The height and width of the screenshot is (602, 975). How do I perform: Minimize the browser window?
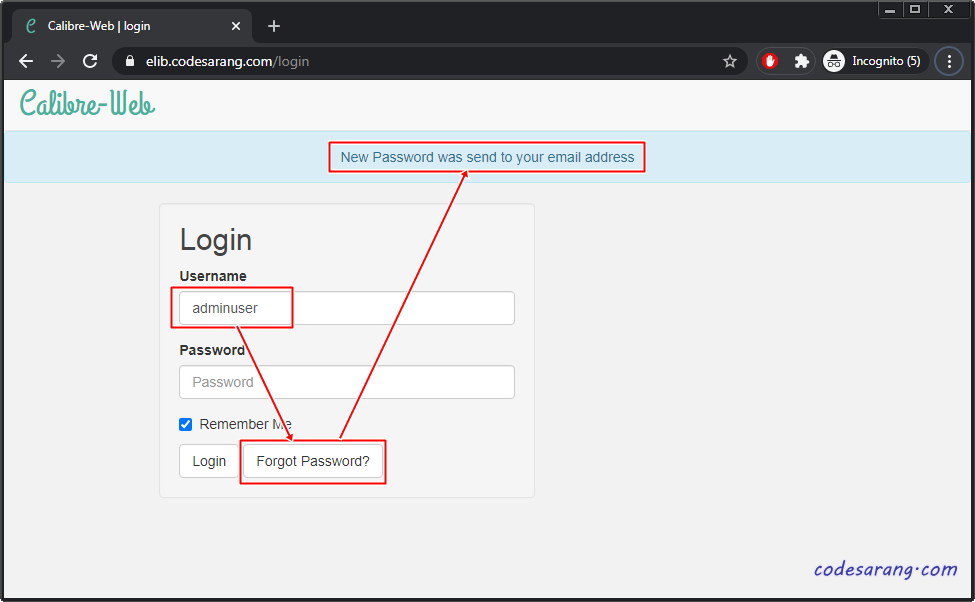890,9
